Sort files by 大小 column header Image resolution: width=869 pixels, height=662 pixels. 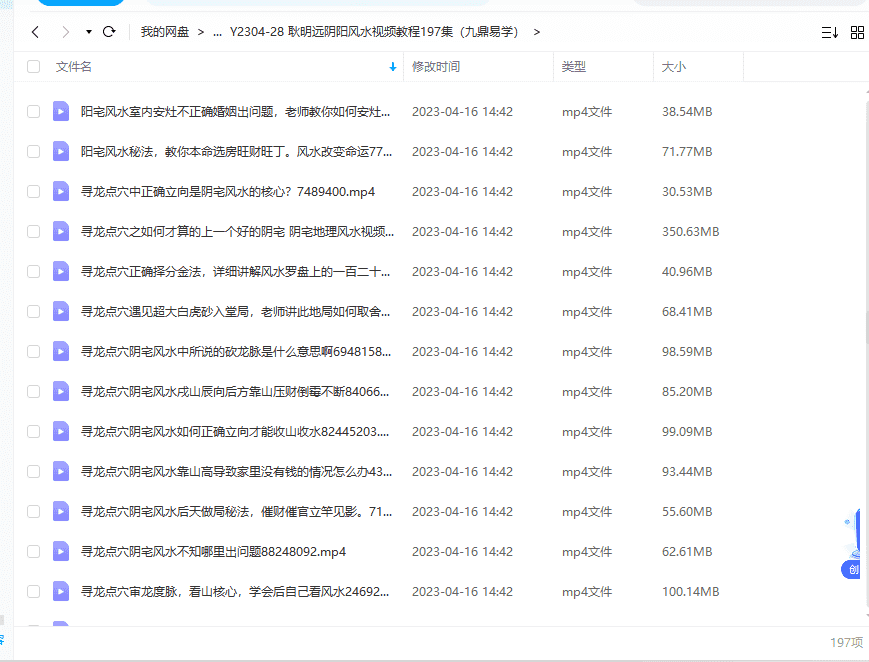pos(673,67)
